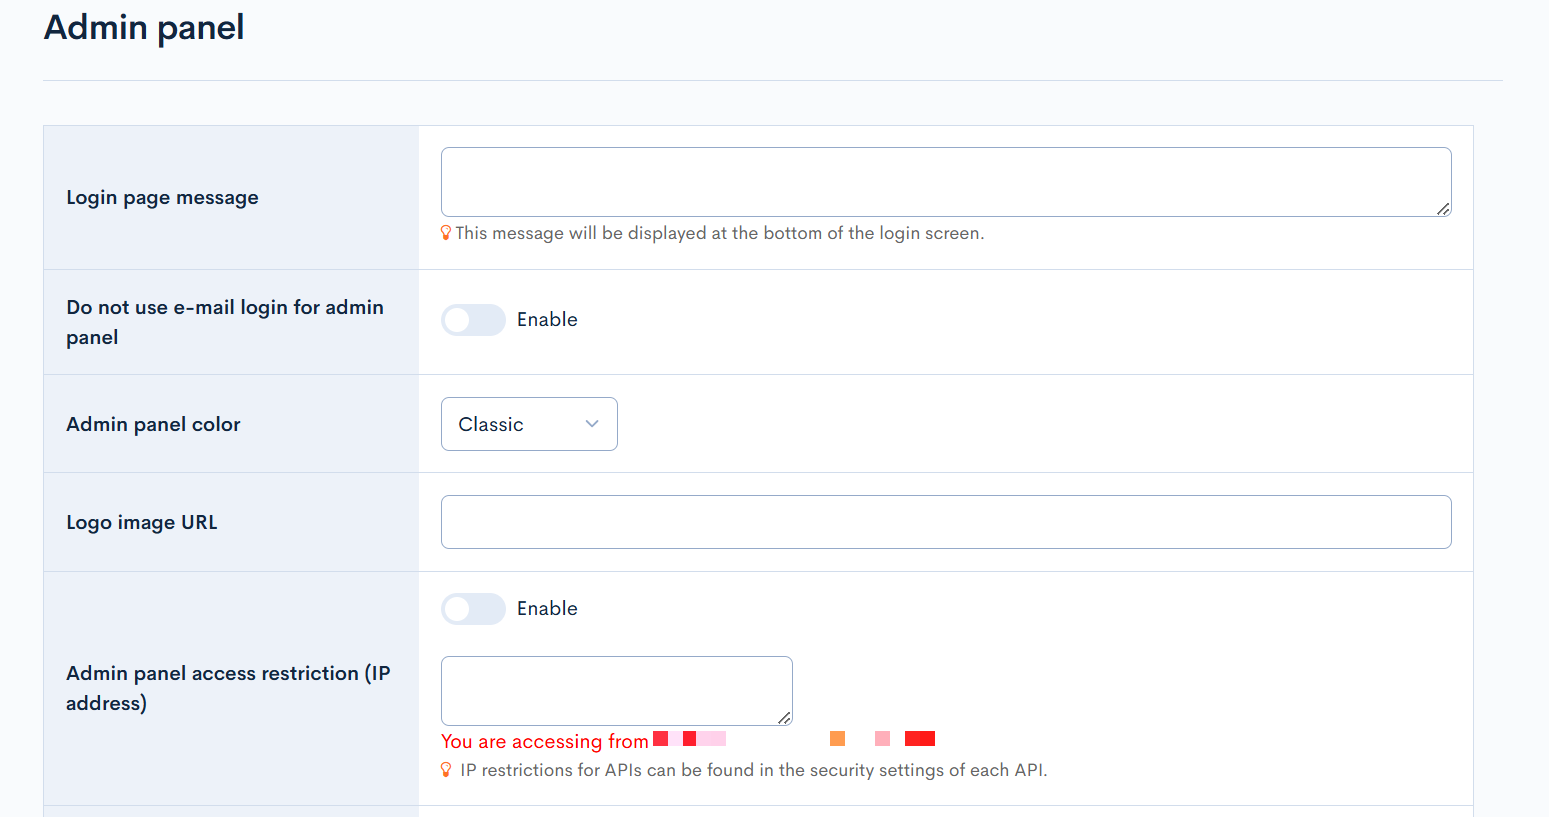Click the "Login page message" row label

pyautogui.click(x=162, y=198)
